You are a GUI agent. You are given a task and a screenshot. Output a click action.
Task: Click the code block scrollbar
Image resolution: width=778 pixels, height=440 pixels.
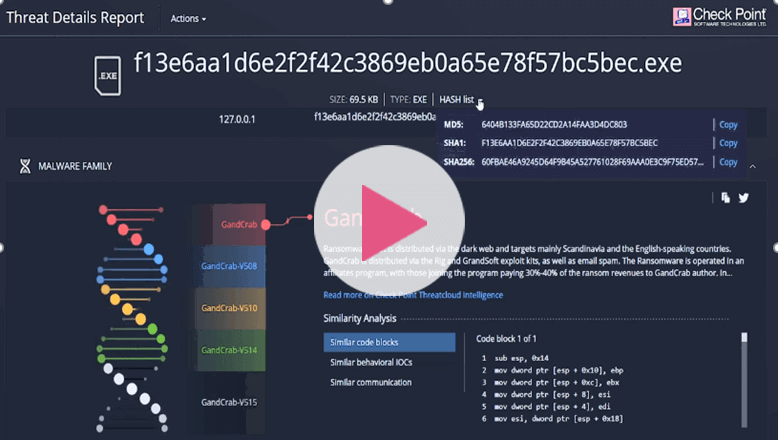(744, 379)
